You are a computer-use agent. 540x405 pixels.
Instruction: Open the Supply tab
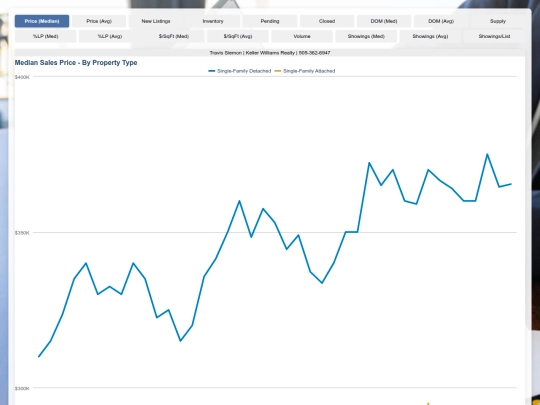pyautogui.click(x=498, y=21)
